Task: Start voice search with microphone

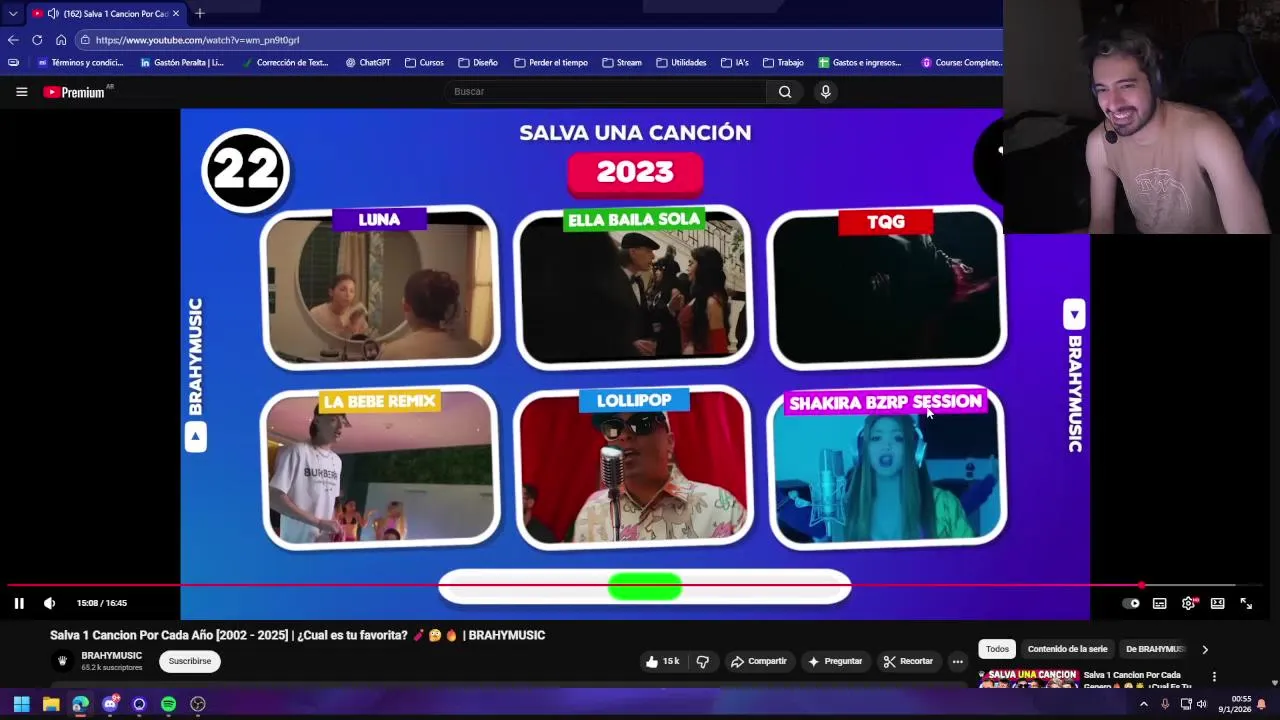Action: 825,92
